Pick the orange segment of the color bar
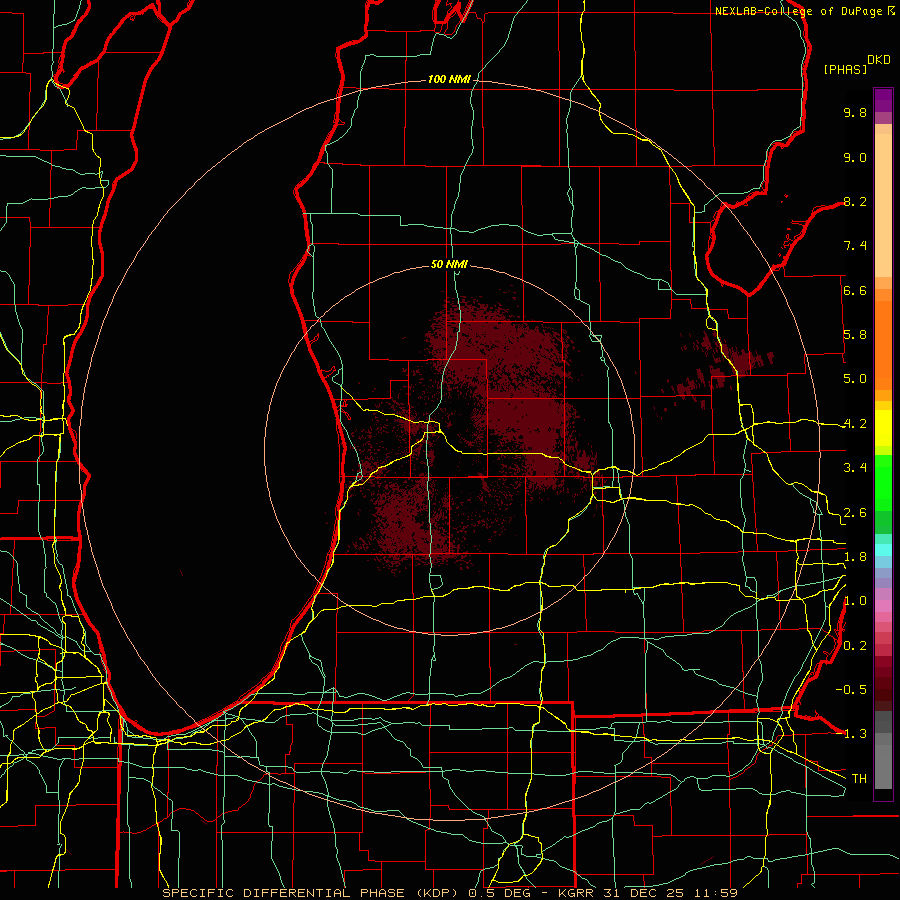 (883, 345)
